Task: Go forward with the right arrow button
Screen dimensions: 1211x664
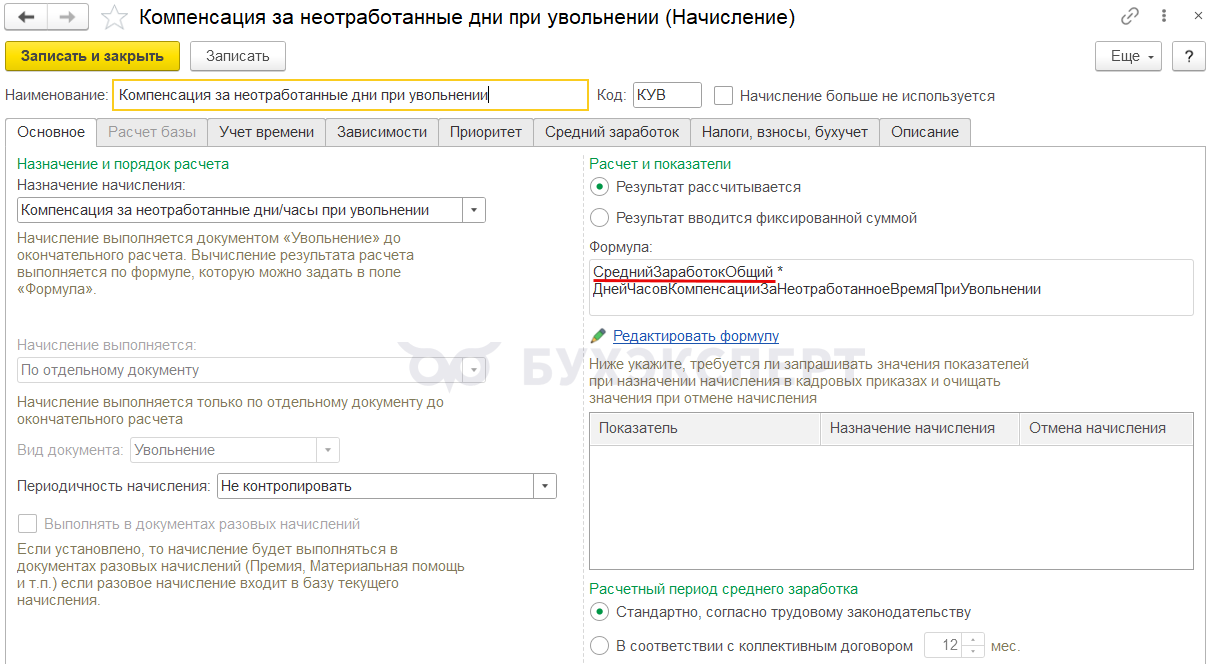Action: pos(67,17)
